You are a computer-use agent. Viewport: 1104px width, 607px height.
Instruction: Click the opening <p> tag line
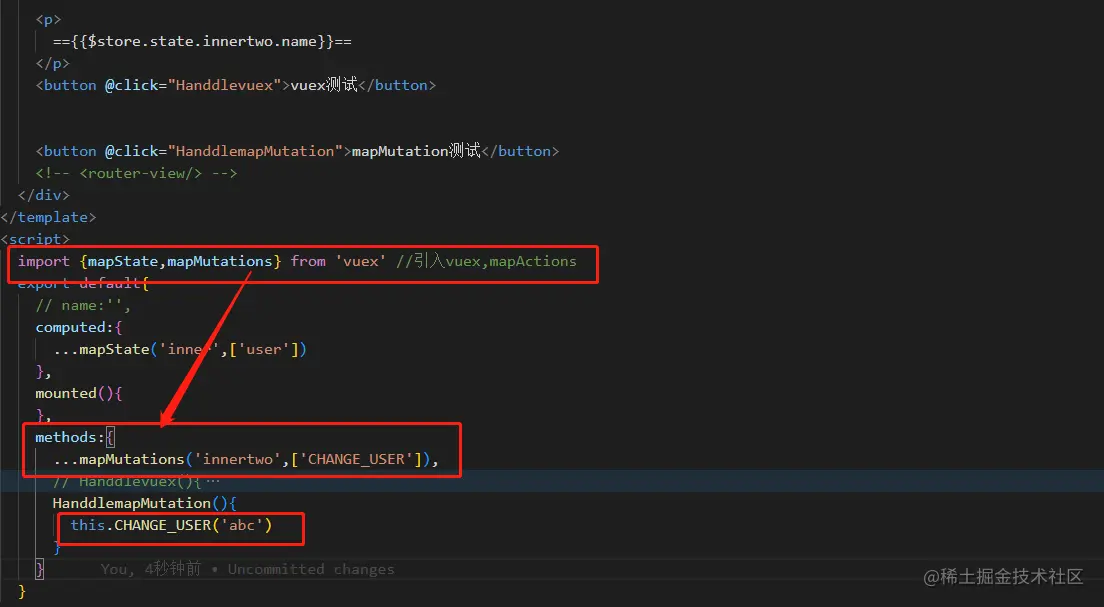pyautogui.click(x=49, y=20)
